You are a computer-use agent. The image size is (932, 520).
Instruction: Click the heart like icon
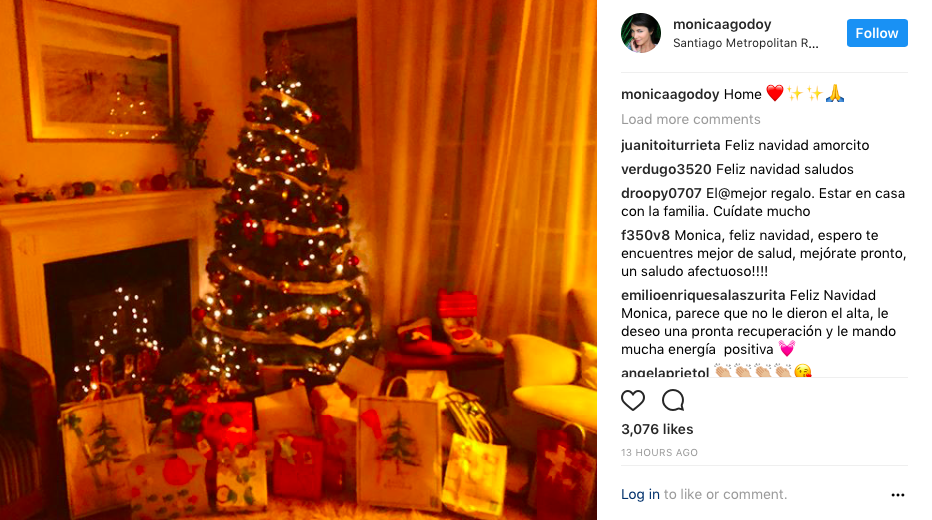pyautogui.click(x=632, y=401)
